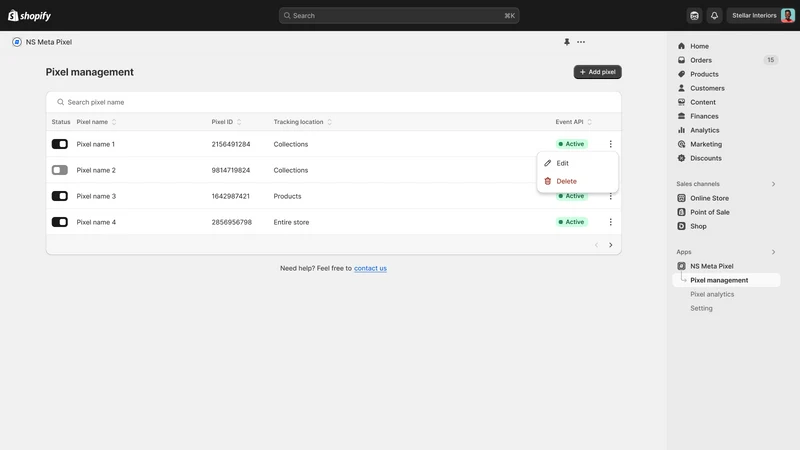Open the app header more options ellipsis
The width and height of the screenshot is (800, 450).
[581, 42]
